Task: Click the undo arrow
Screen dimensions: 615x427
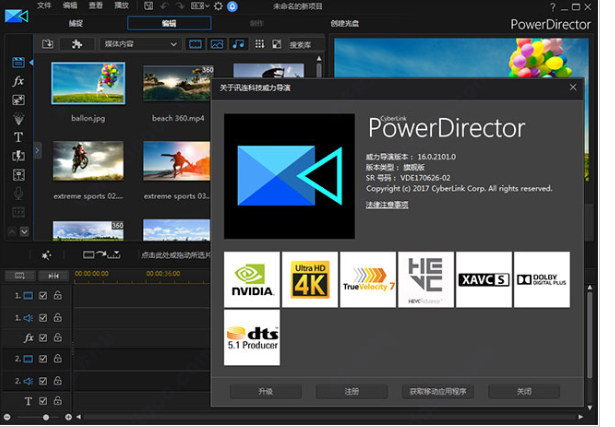Action: tap(164, 6)
